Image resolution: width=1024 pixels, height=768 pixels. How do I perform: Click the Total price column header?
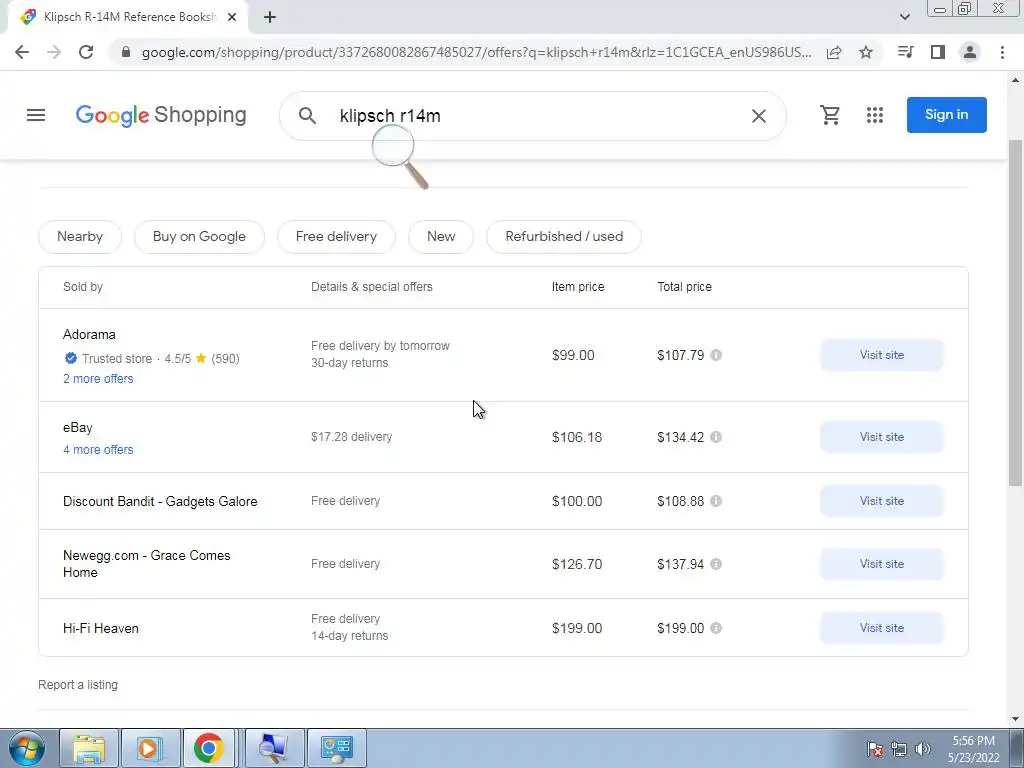(x=684, y=287)
